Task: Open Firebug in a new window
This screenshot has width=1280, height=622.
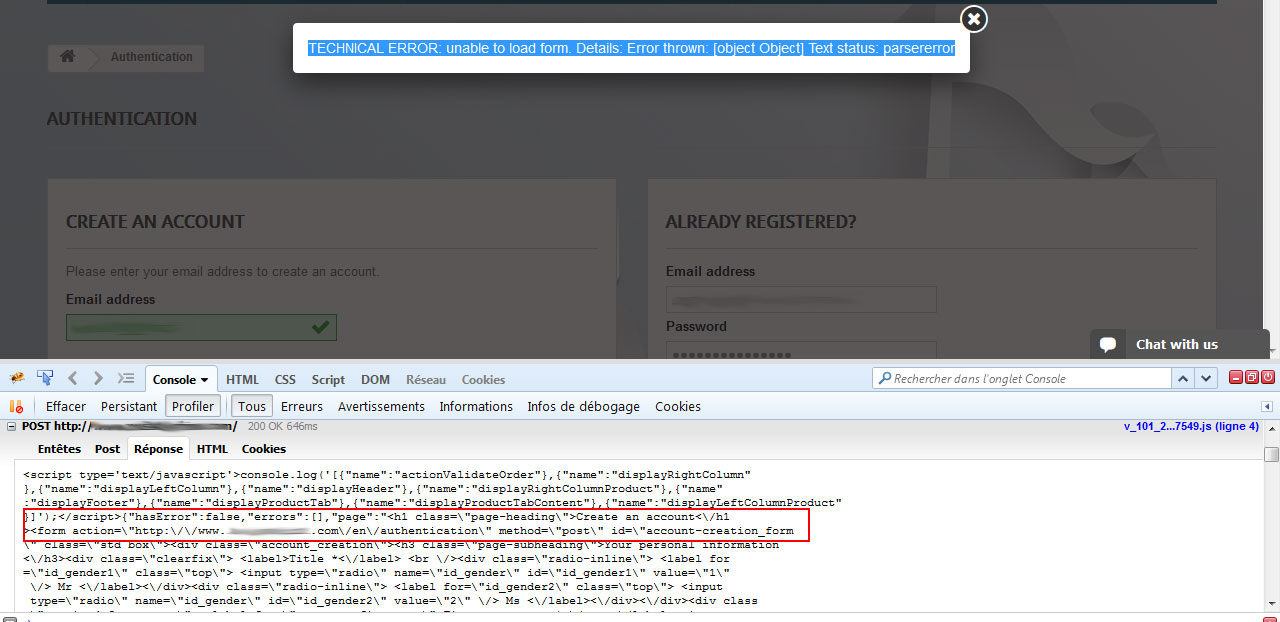Action: (x=1252, y=377)
